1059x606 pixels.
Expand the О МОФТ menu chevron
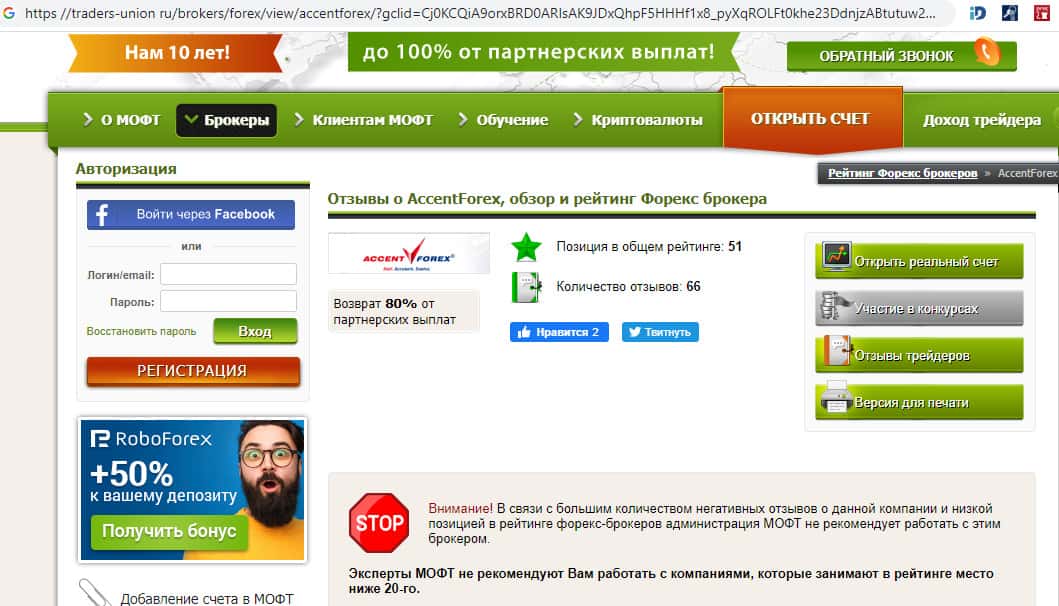pyautogui.click(x=88, y=120)
